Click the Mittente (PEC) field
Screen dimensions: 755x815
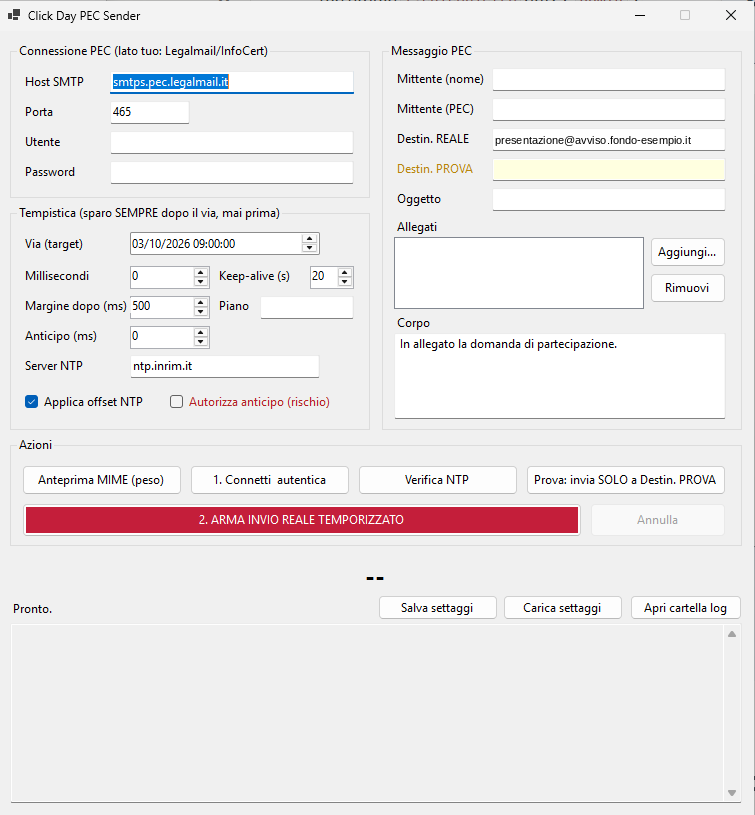tap(608, 110)
